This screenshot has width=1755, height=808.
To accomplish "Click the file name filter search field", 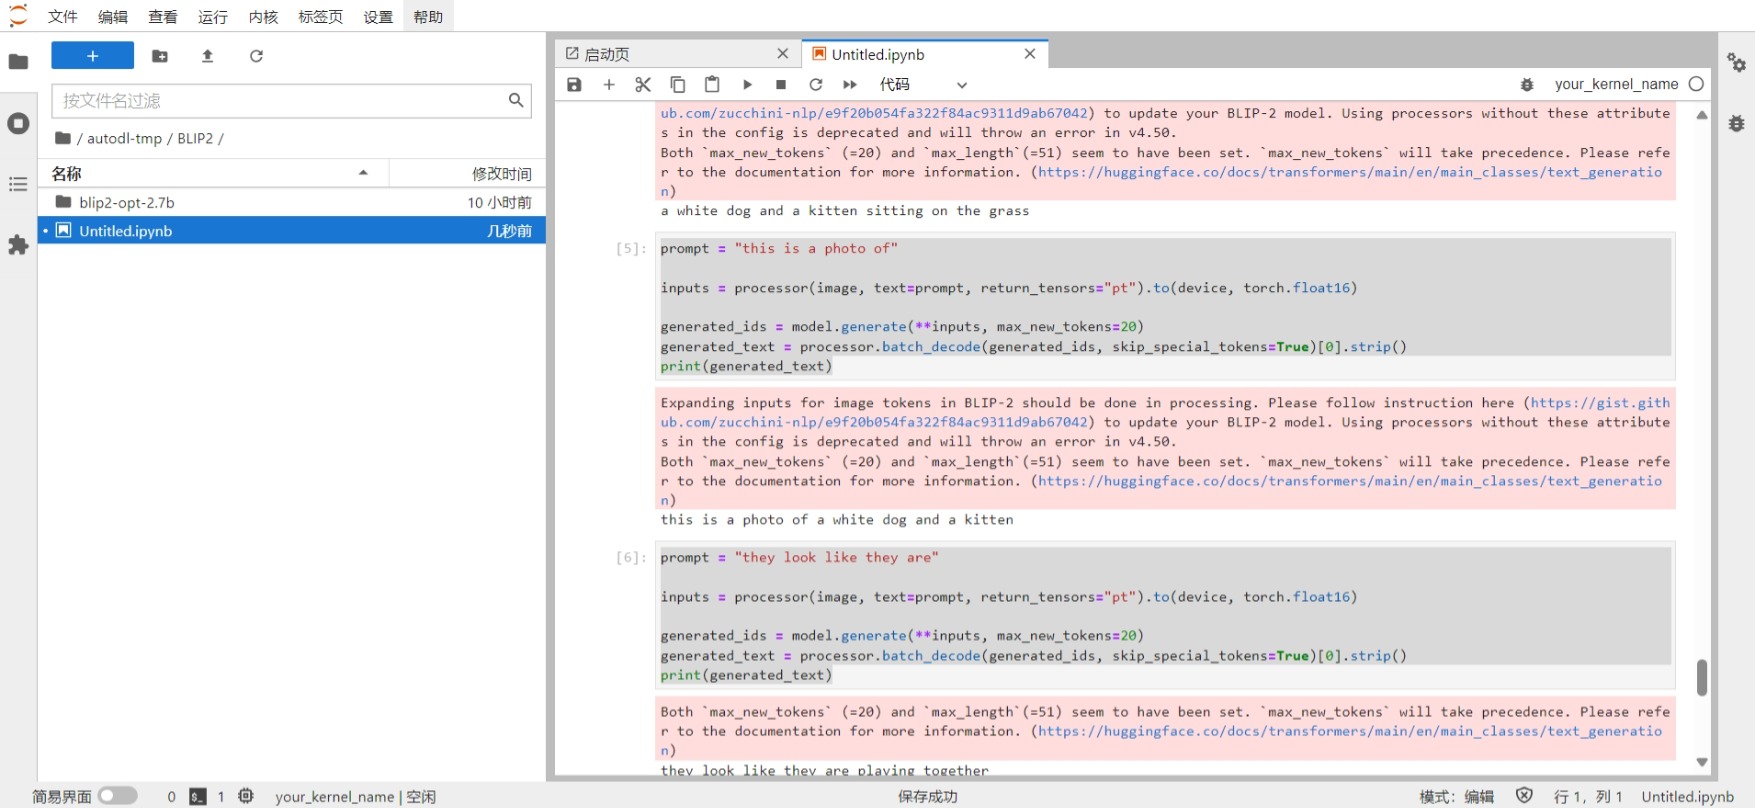I will click(280, 100).
